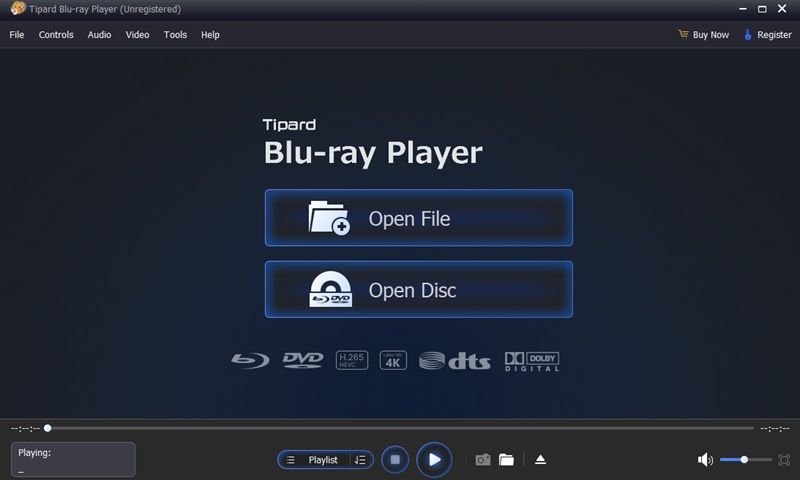The width and height of the screenshot is (800, 480).
Task: Click the large Open File button
Action: (419, 218)
